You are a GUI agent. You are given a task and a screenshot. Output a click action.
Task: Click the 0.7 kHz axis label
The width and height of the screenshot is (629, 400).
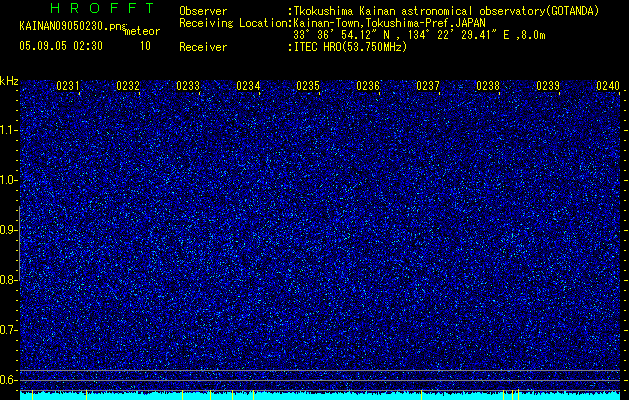pos(9,330)
